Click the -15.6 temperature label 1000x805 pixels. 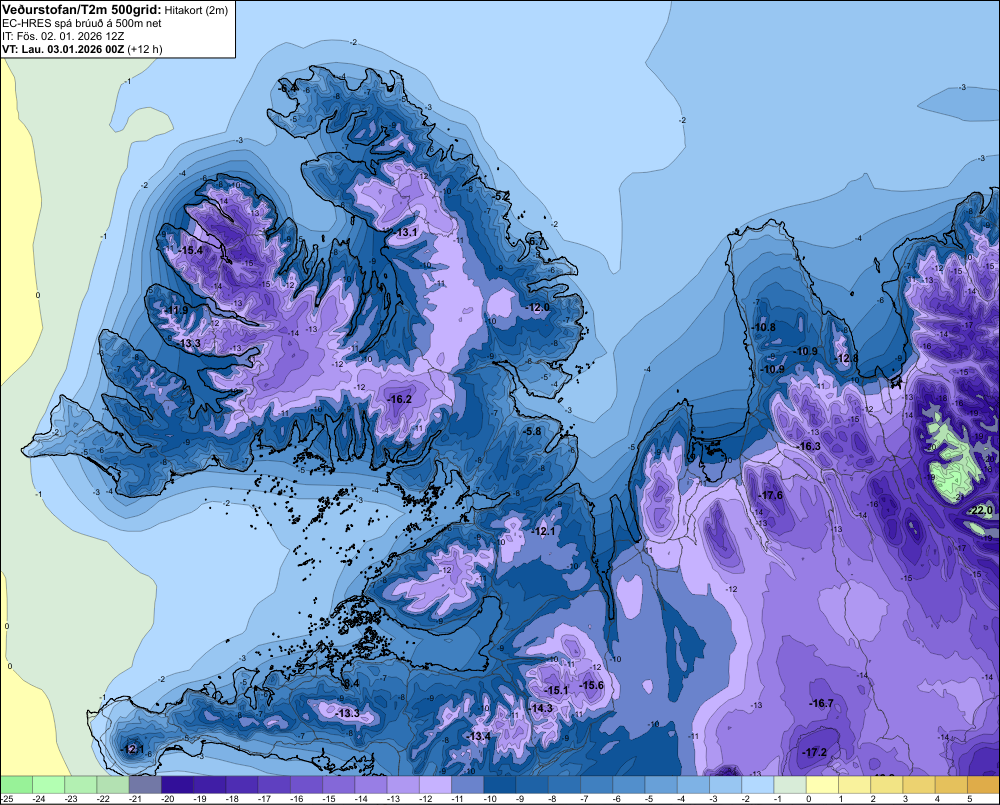point(591,685)
